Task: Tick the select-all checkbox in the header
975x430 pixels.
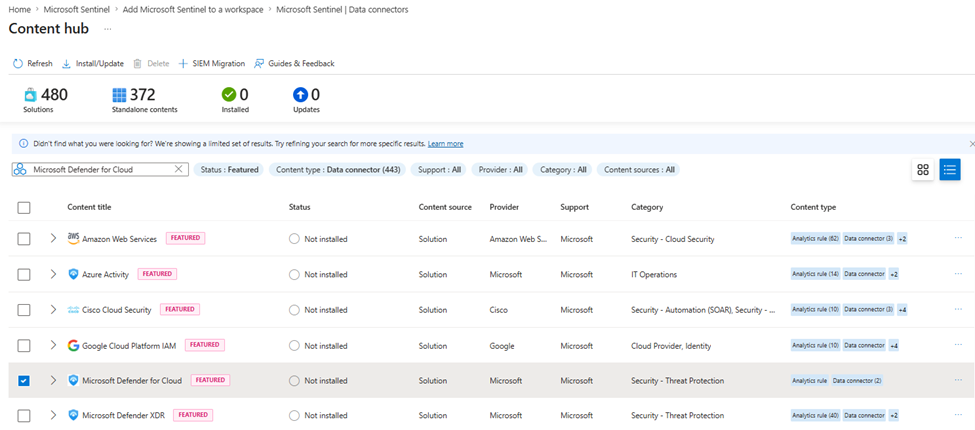Action: tap(24, 208)
